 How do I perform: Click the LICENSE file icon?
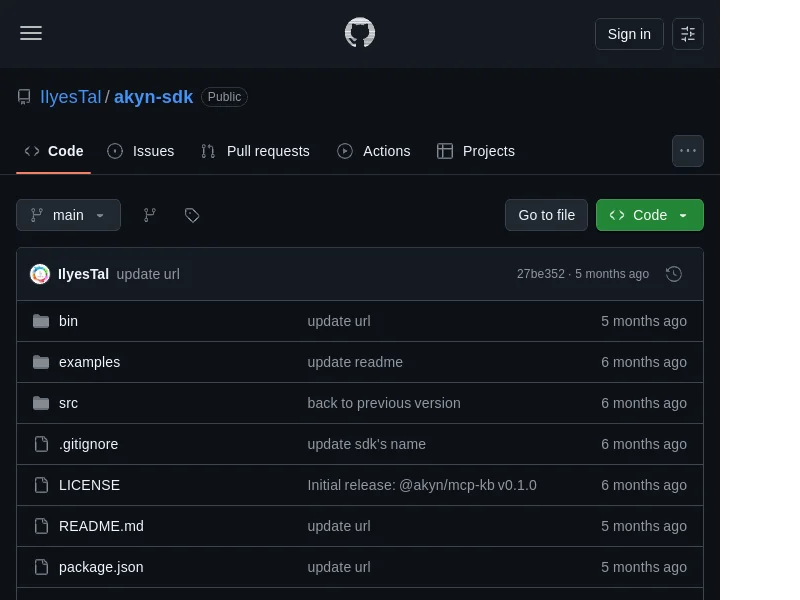click(41, 485)
